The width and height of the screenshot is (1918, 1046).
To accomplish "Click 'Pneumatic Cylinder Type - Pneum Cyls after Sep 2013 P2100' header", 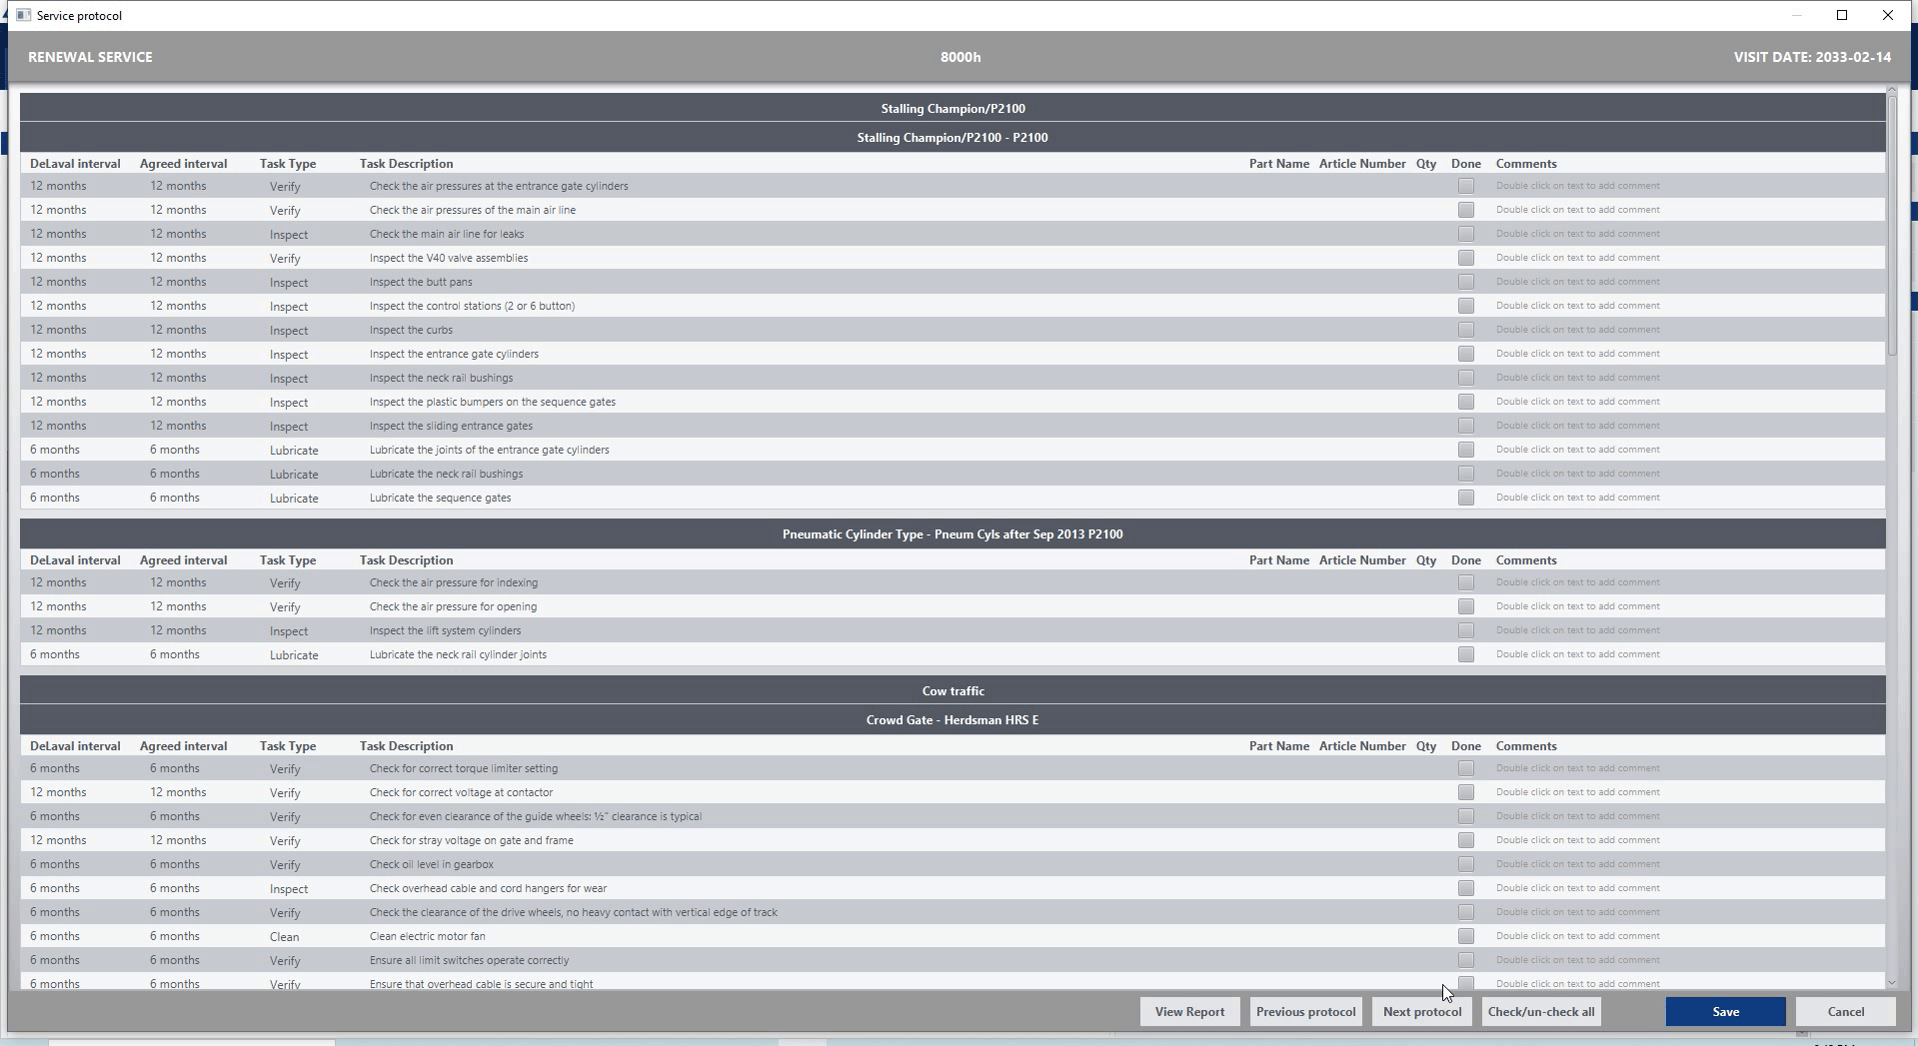I will [x=952, y=534].
